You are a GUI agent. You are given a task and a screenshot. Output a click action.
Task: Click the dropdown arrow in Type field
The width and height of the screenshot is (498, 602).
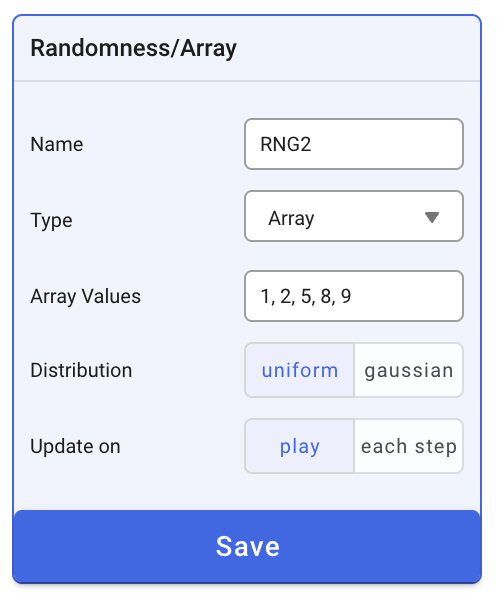coord(432,217)
